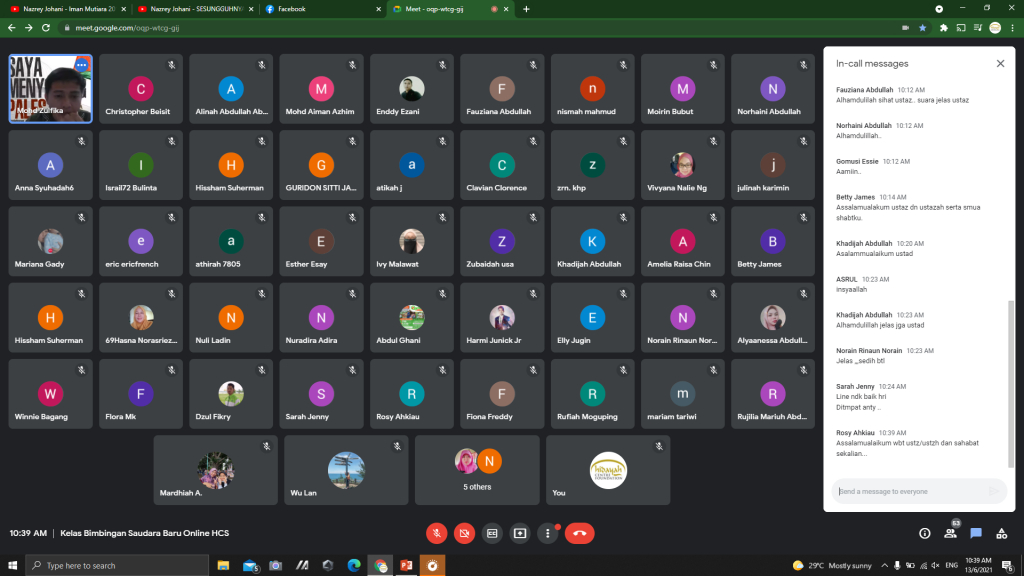The height and width of the screenshot is (576, 1024).
Task: Click the '5 others' participants tile
Action: pyautogui.click(x=477, y=469)
